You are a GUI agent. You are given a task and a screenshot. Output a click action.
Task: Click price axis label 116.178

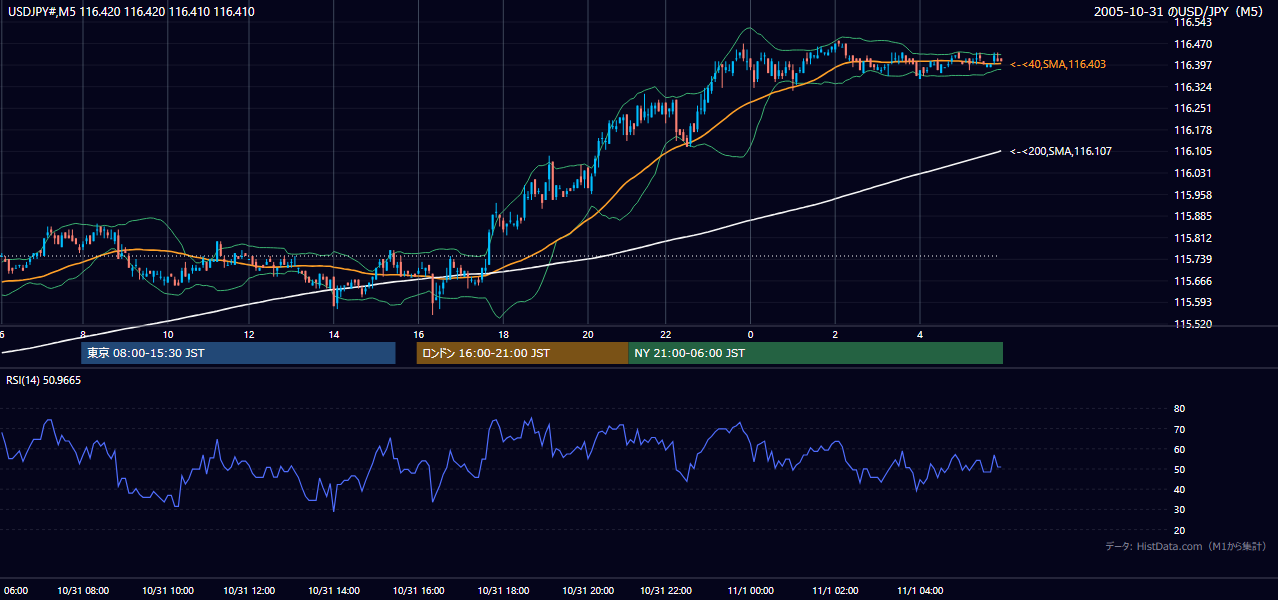pos(1193,130)
